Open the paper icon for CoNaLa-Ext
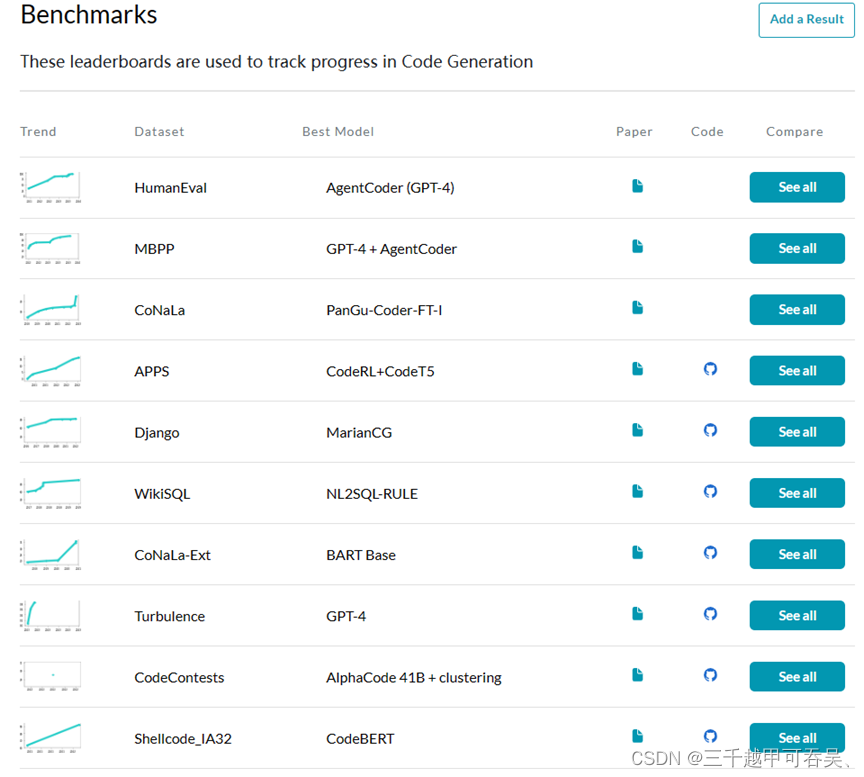 tap(638, 552)
